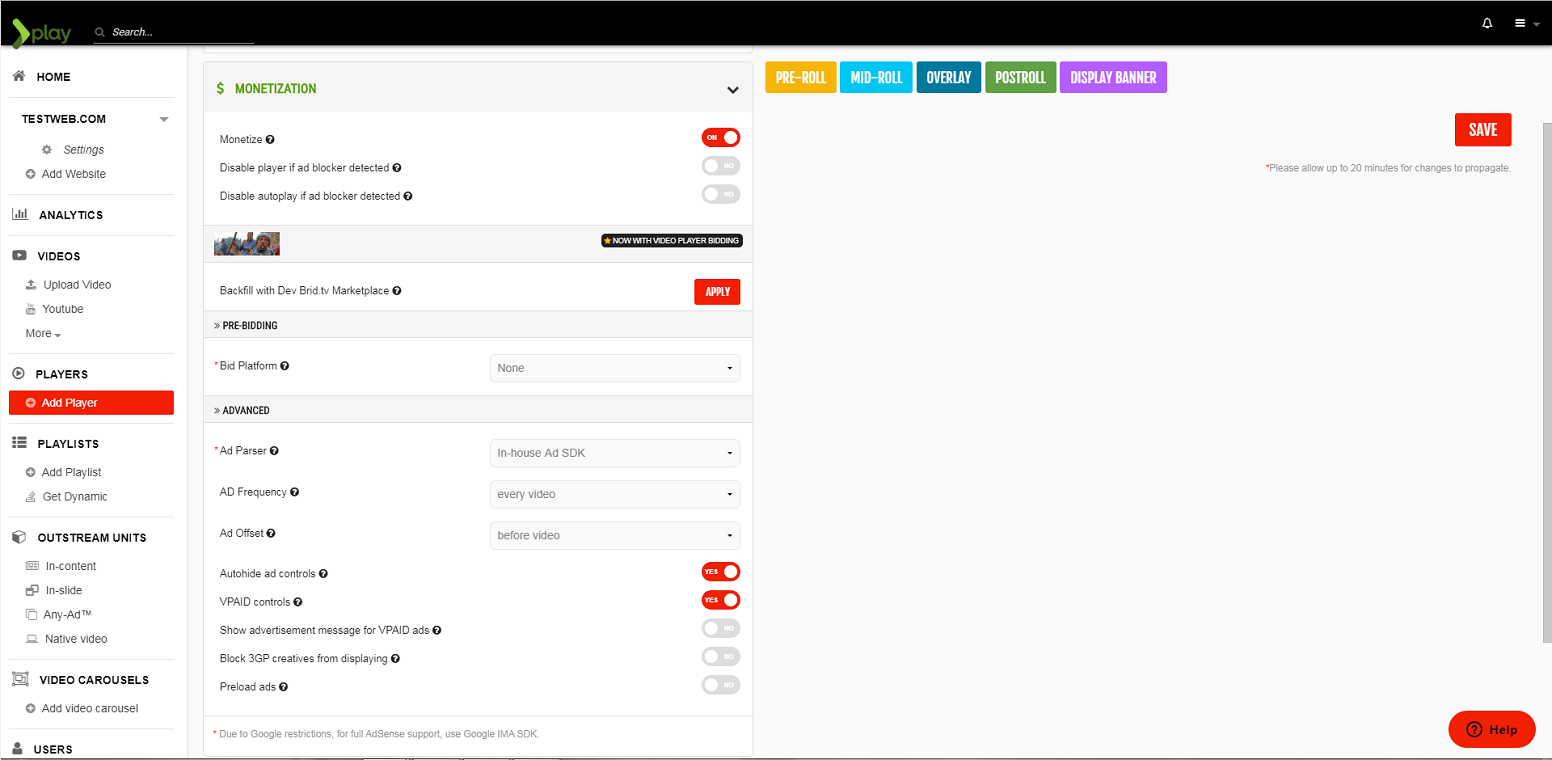Image resolution: width=1552 pixels, height=760 pixels.
Task: Collapse the MONETIZATION section
Action: pyautogui.click(x=731, y=87)
